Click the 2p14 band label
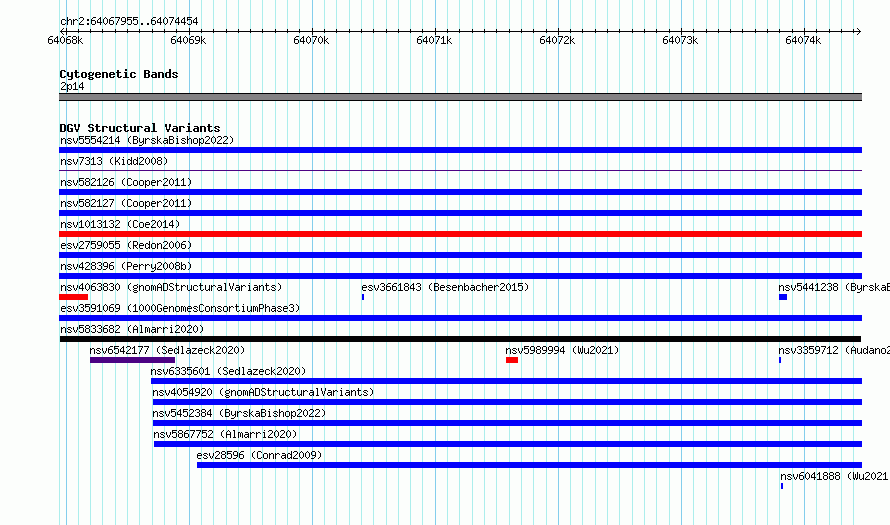Viewport: 890px width, 525px height. click(72, 86)
